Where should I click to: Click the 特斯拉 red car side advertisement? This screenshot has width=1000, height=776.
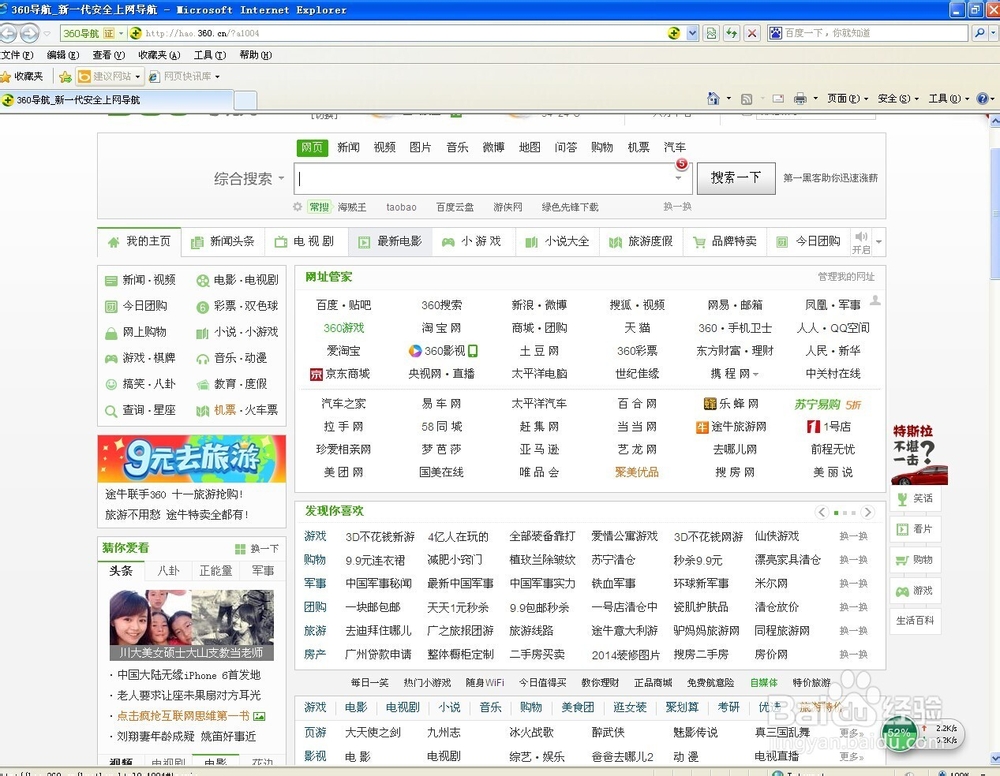pos(919,455)
